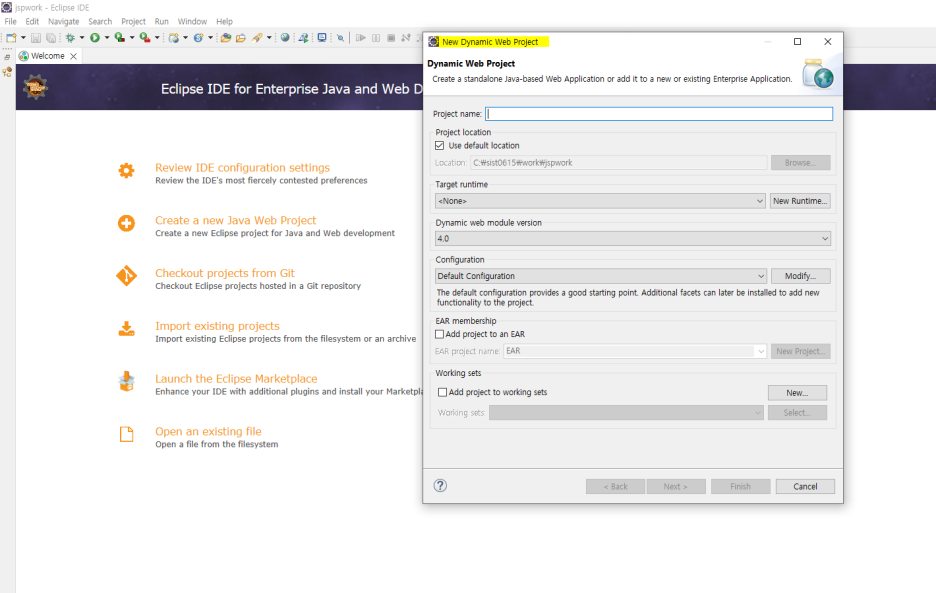Viewport: 936px width, 593px height.
Task: Click the Launch Web Service icon
Action: 303,38
